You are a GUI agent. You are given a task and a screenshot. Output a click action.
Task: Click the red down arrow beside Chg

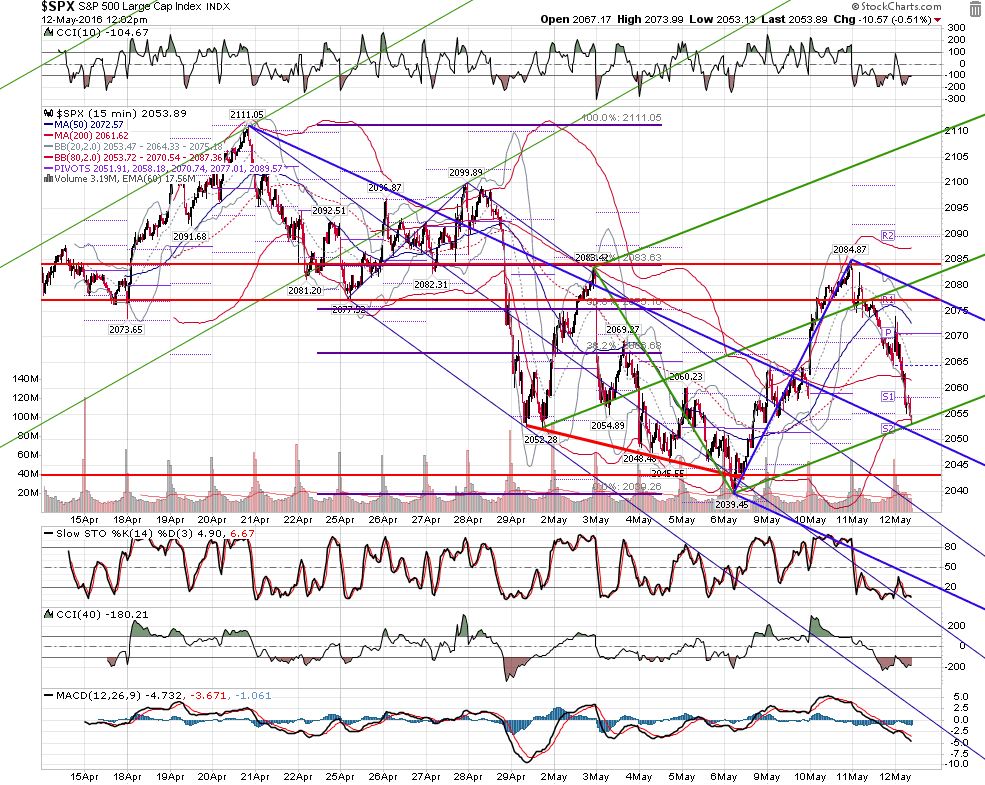point(938,20)
